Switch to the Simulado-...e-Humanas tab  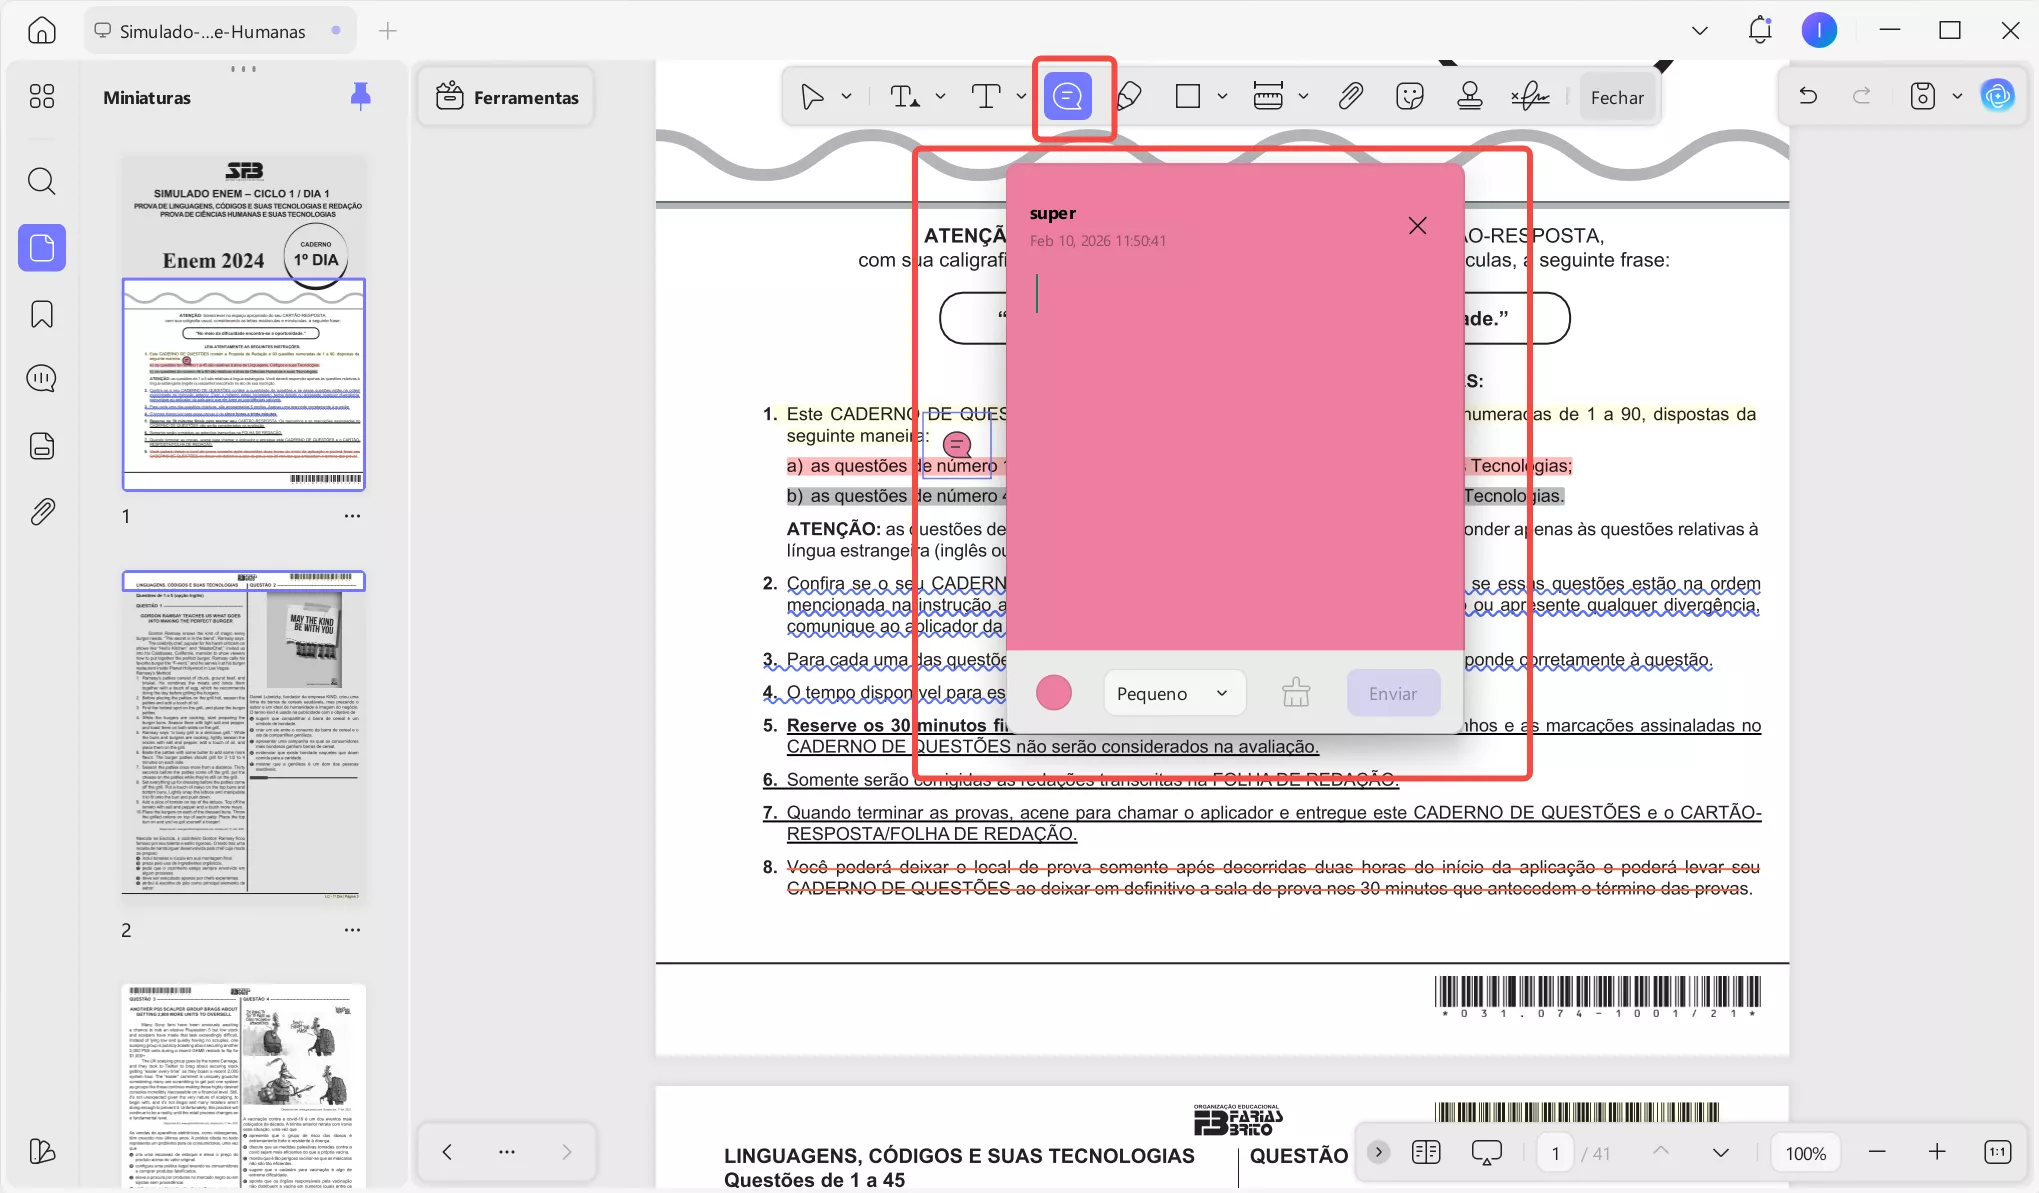(212, 31)
